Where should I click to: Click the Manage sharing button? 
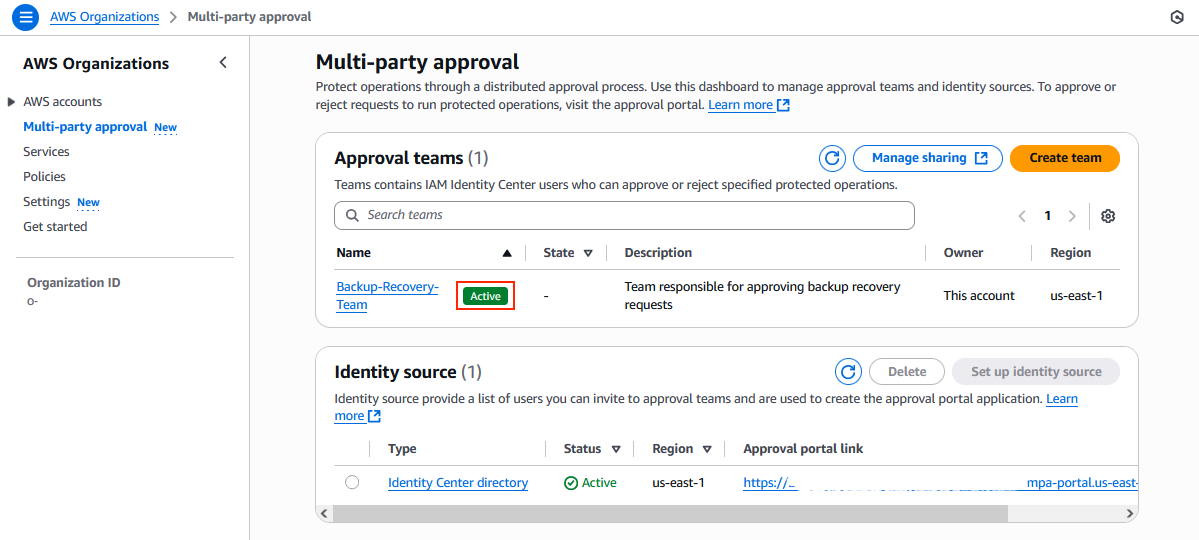click(928, 158)
